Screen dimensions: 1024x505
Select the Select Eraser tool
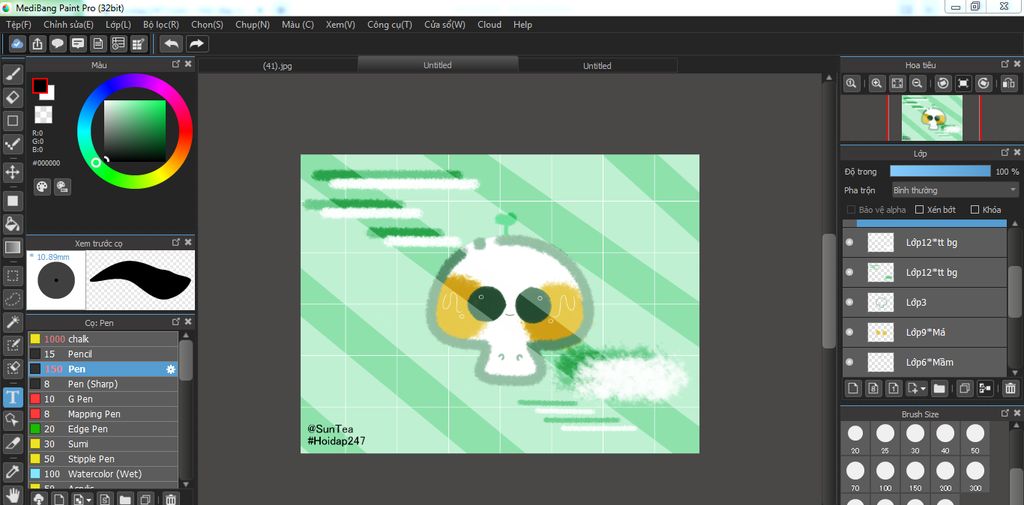12,368
